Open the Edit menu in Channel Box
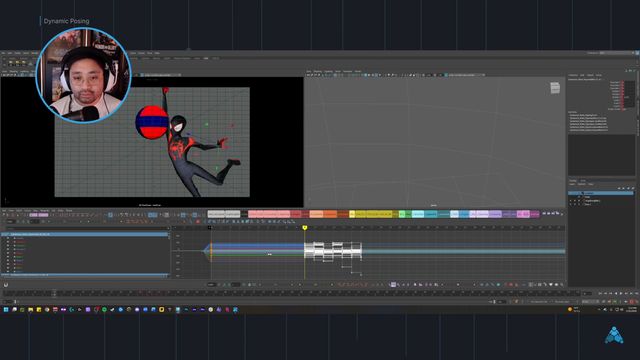The height and width of the screenshot is (360, 640). point(582,75)
